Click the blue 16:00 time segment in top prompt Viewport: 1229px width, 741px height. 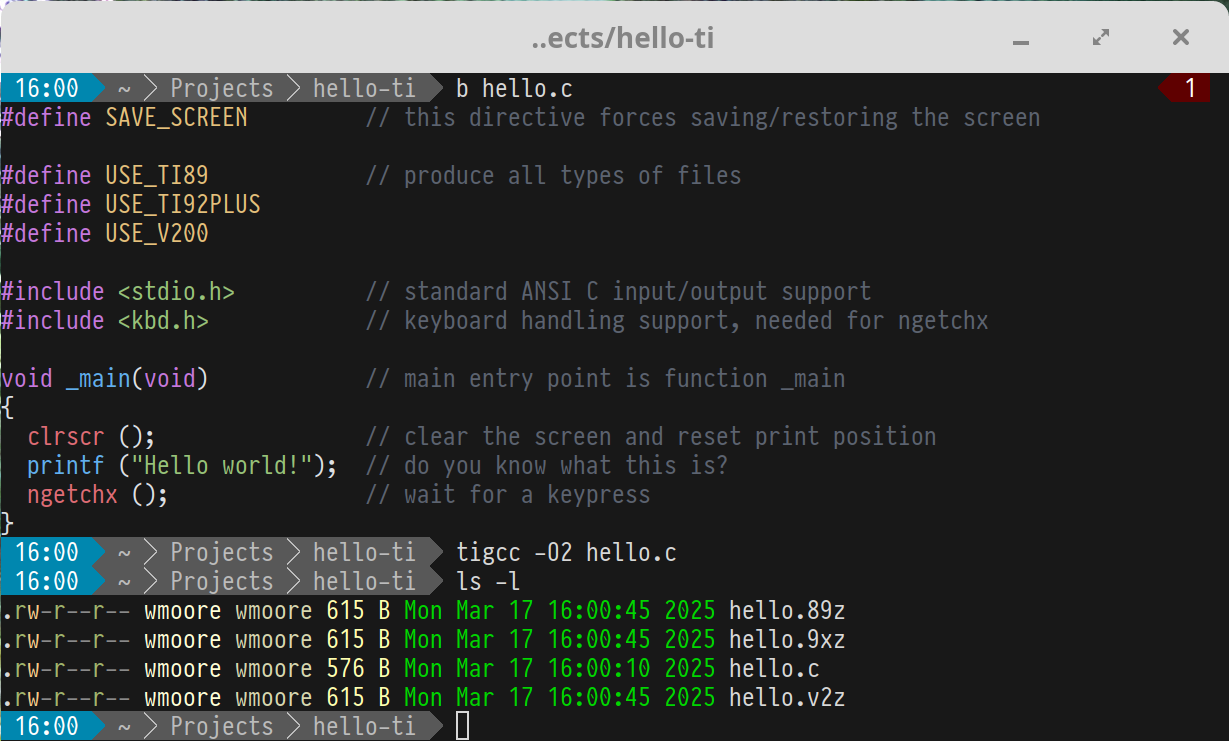tap(46, 88)
